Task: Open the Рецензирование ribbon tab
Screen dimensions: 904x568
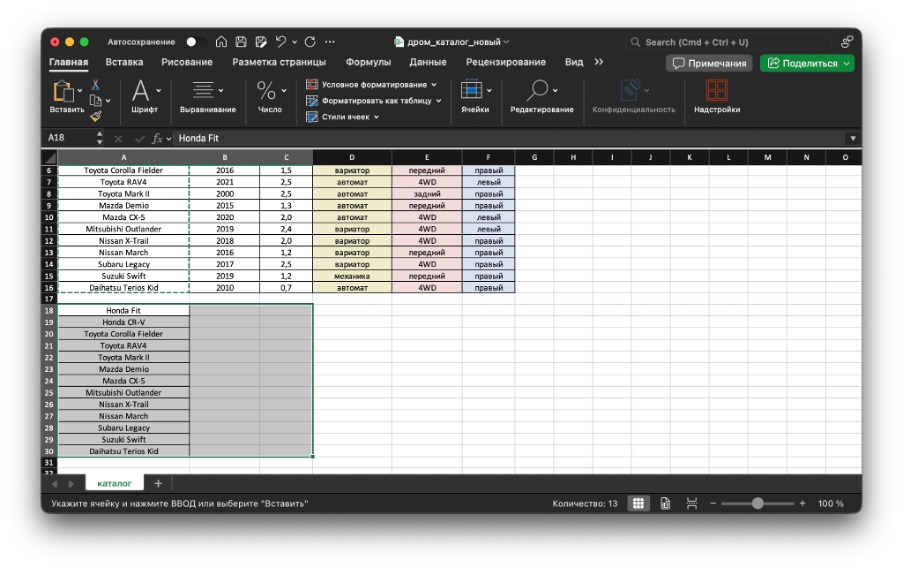Action: pyautogui.click(x=506, y=62)
